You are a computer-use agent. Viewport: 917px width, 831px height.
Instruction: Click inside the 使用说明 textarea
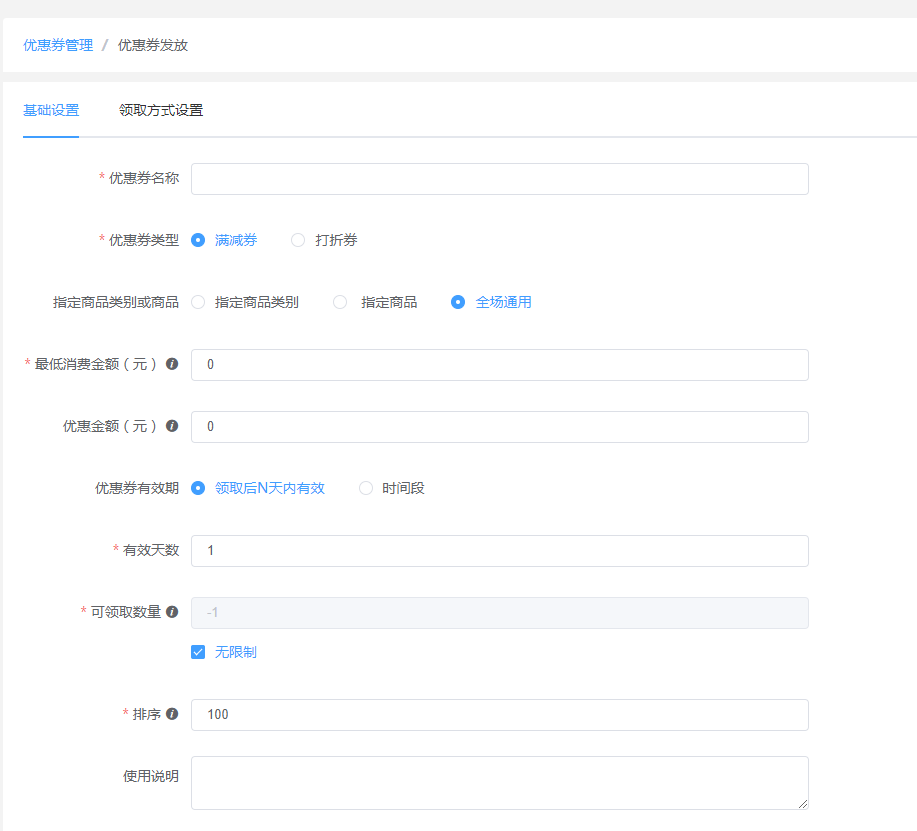(499, 783)
